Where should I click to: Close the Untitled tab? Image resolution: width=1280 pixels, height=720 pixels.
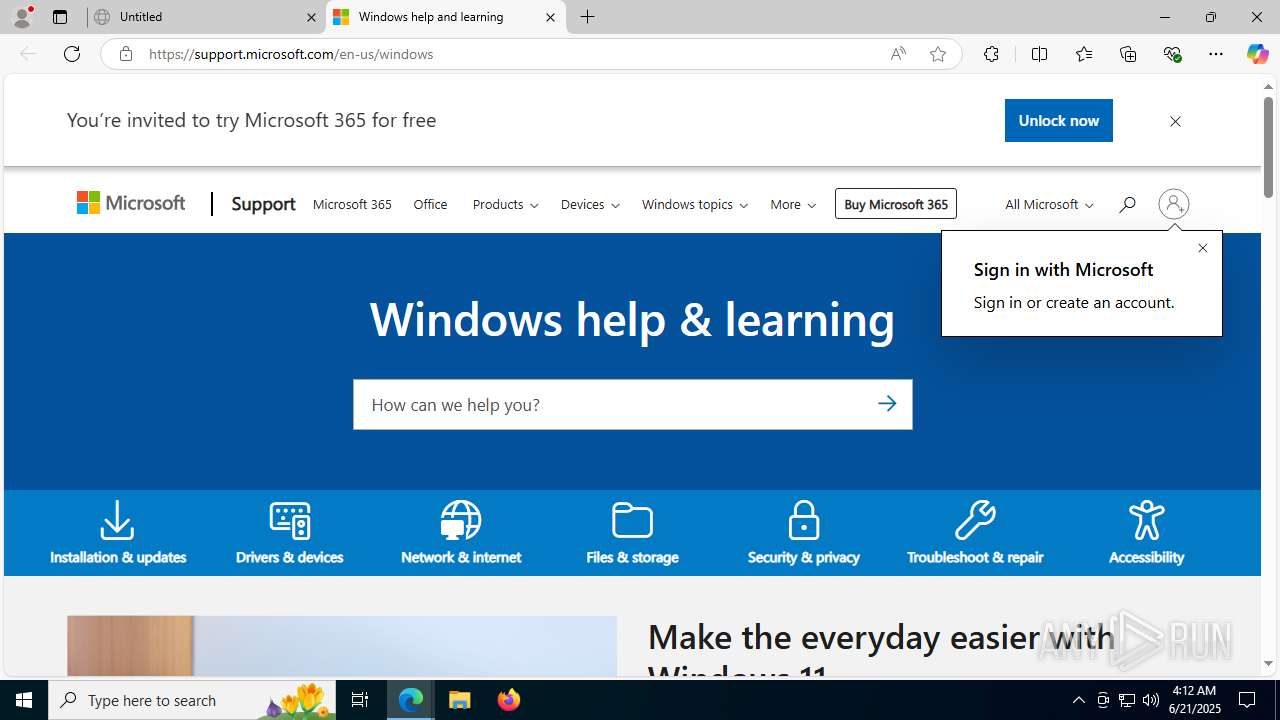point(311,17)
